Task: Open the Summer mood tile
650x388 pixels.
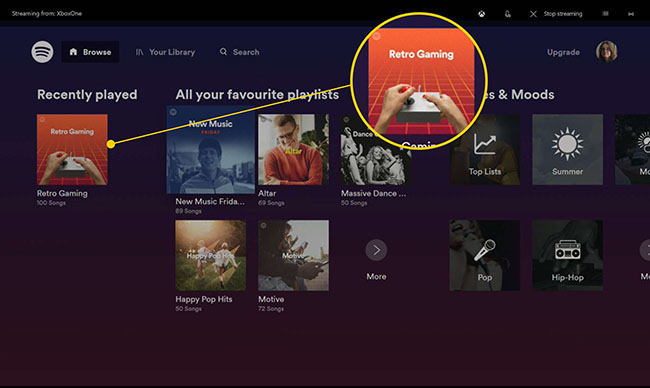Action: [x=568, y=150]
